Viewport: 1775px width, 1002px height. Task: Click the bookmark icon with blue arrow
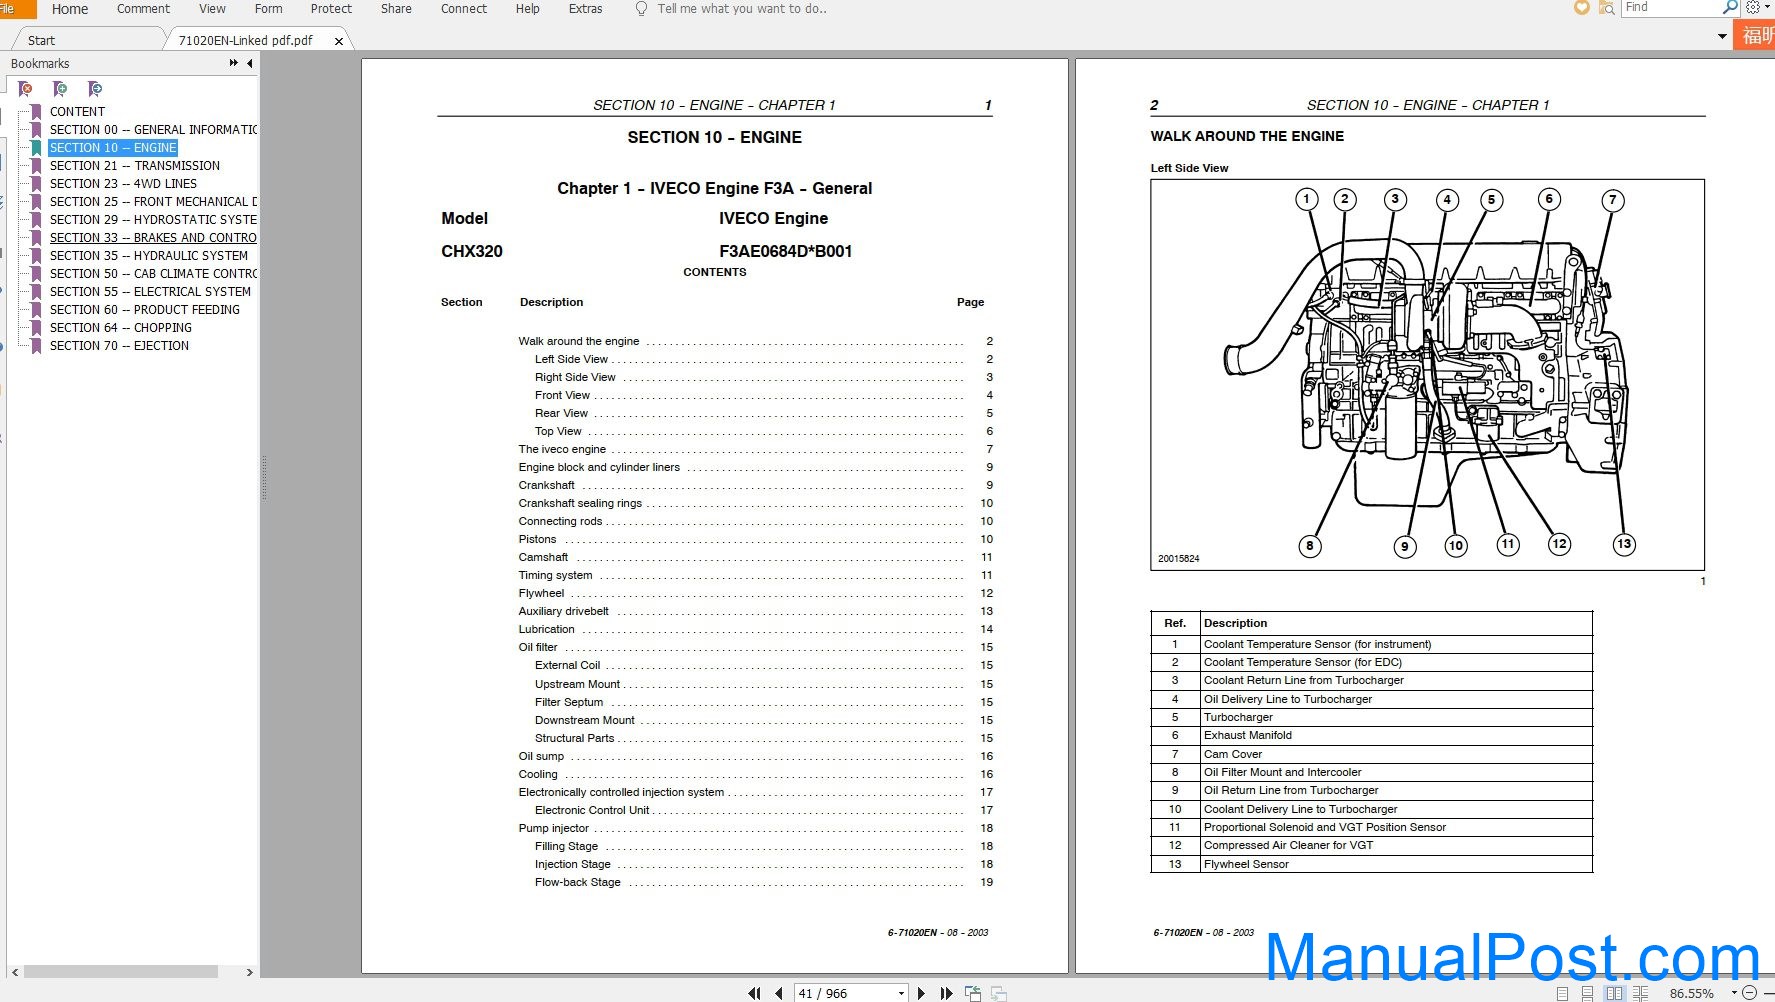pyautogui.click(x=95, y=89)
